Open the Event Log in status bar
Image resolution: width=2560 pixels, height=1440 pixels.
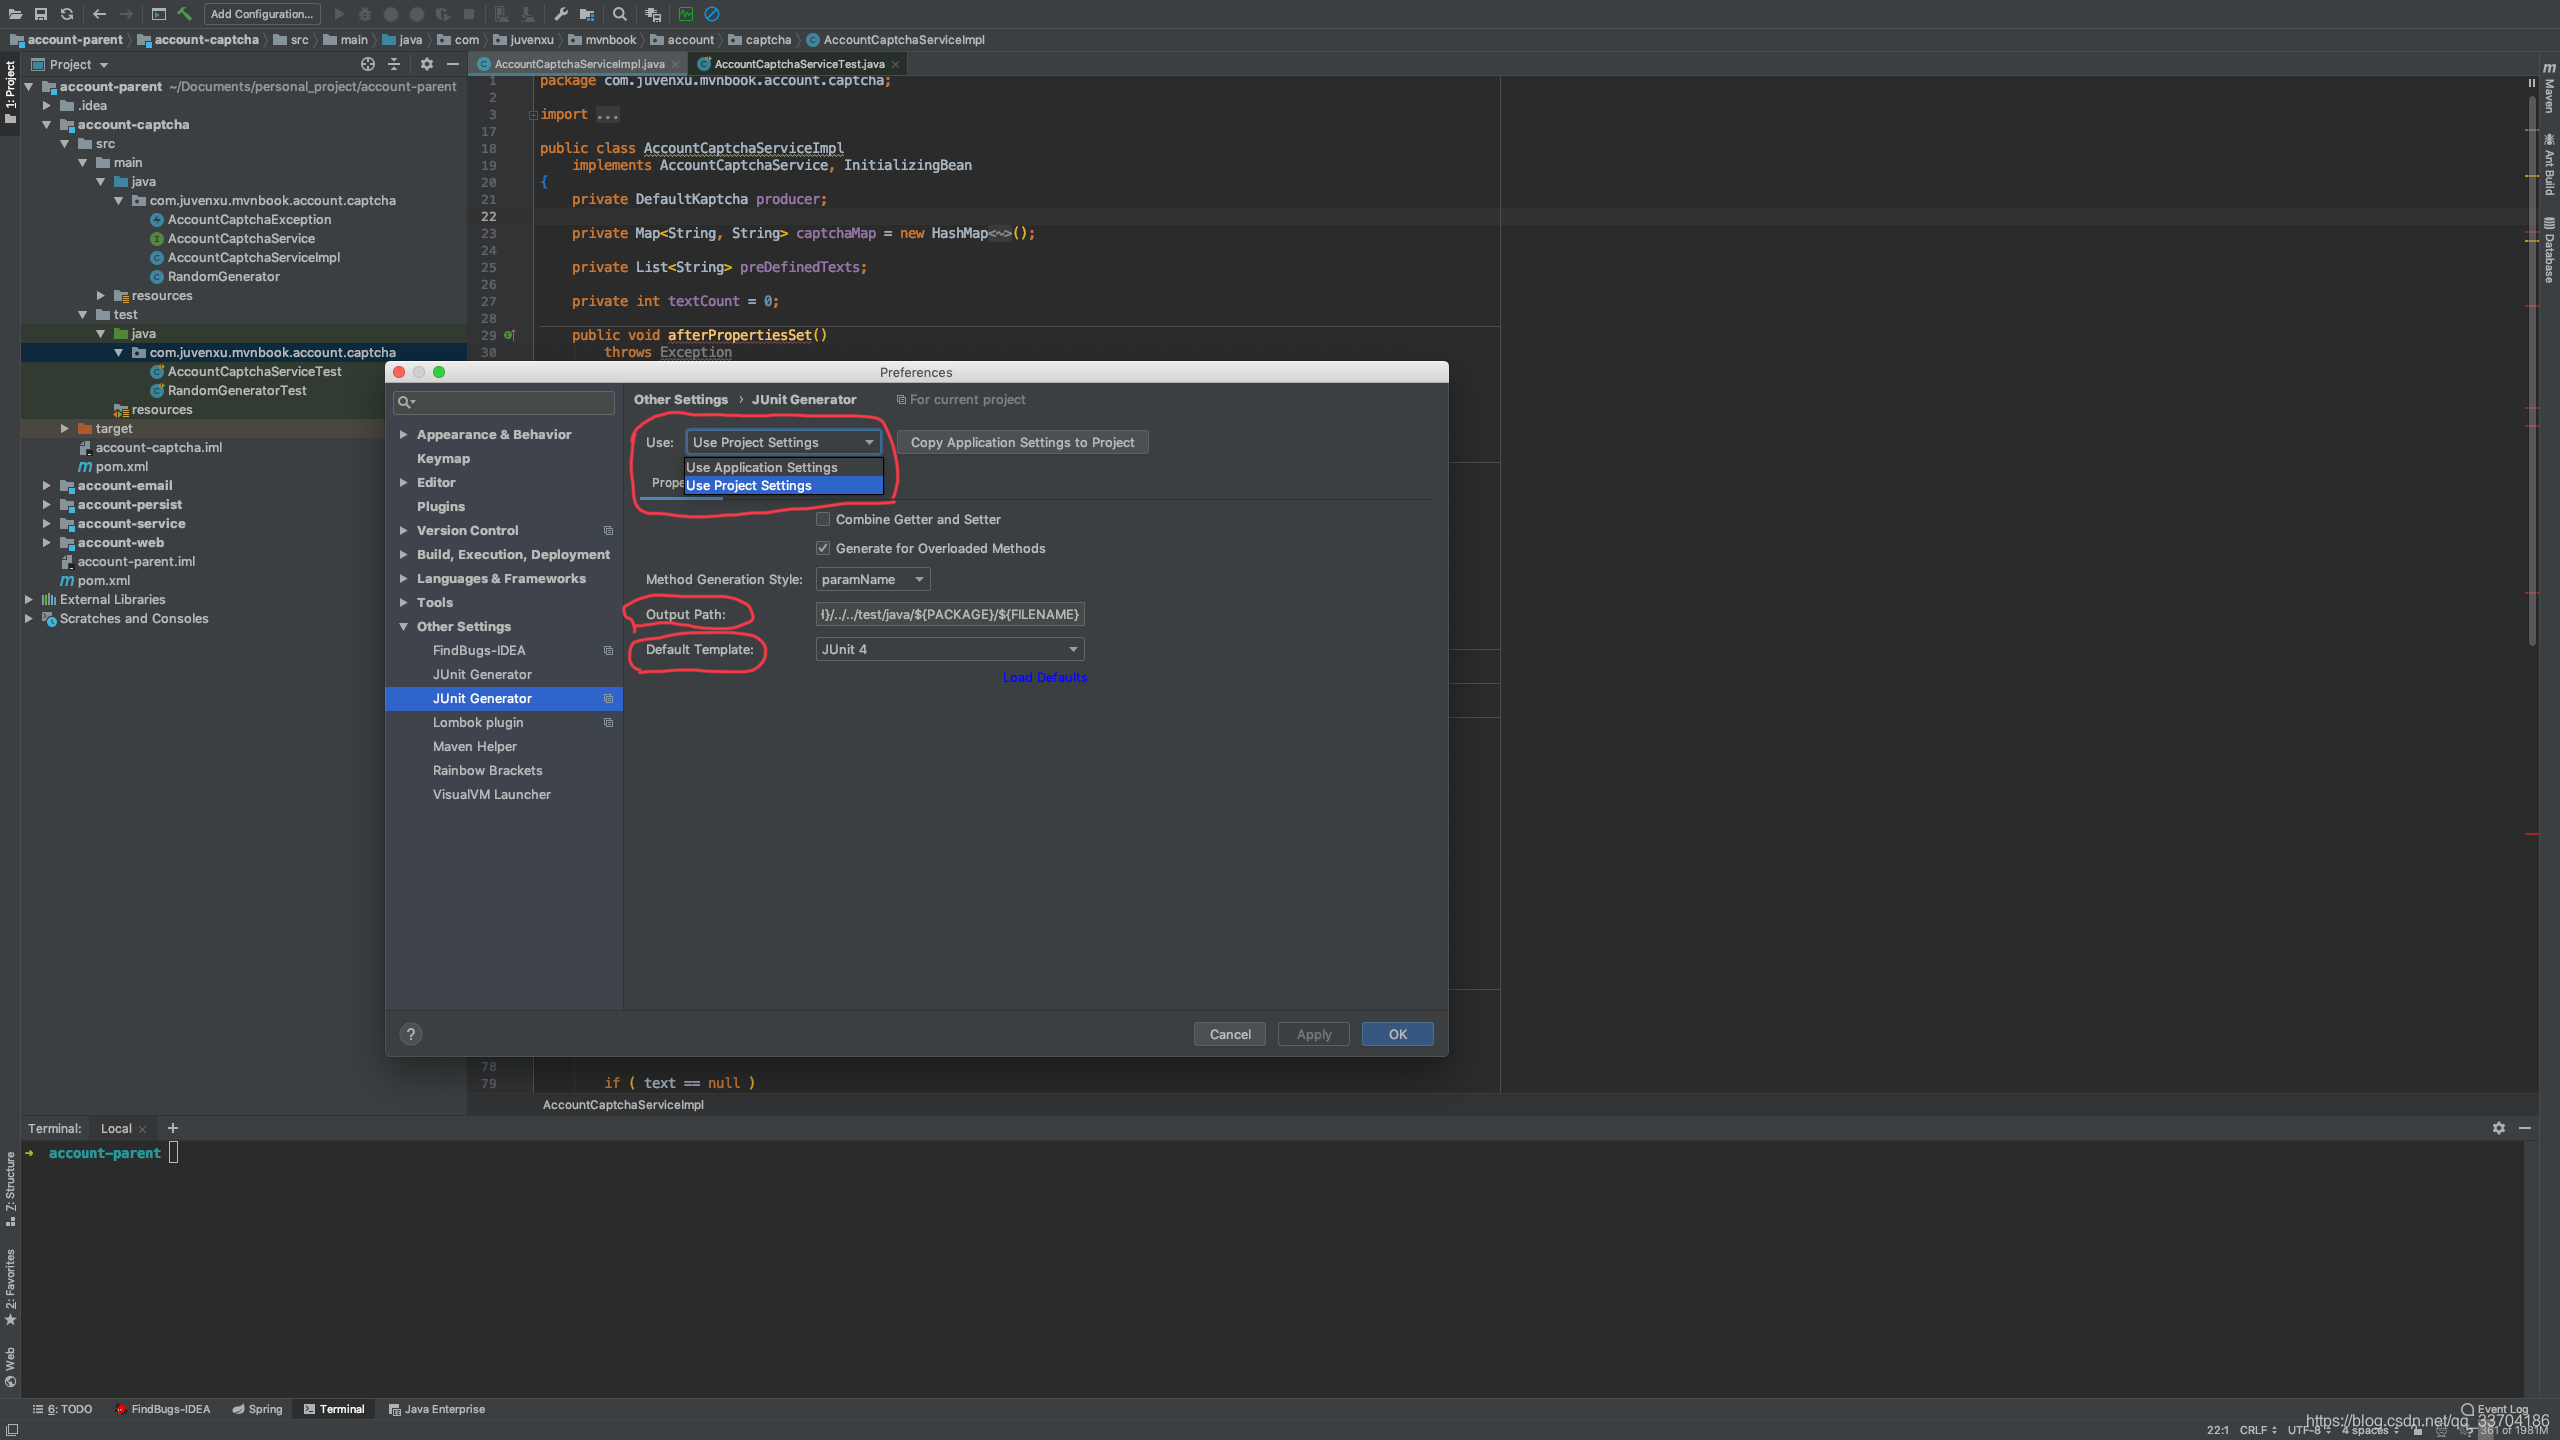point(2494,1409)
